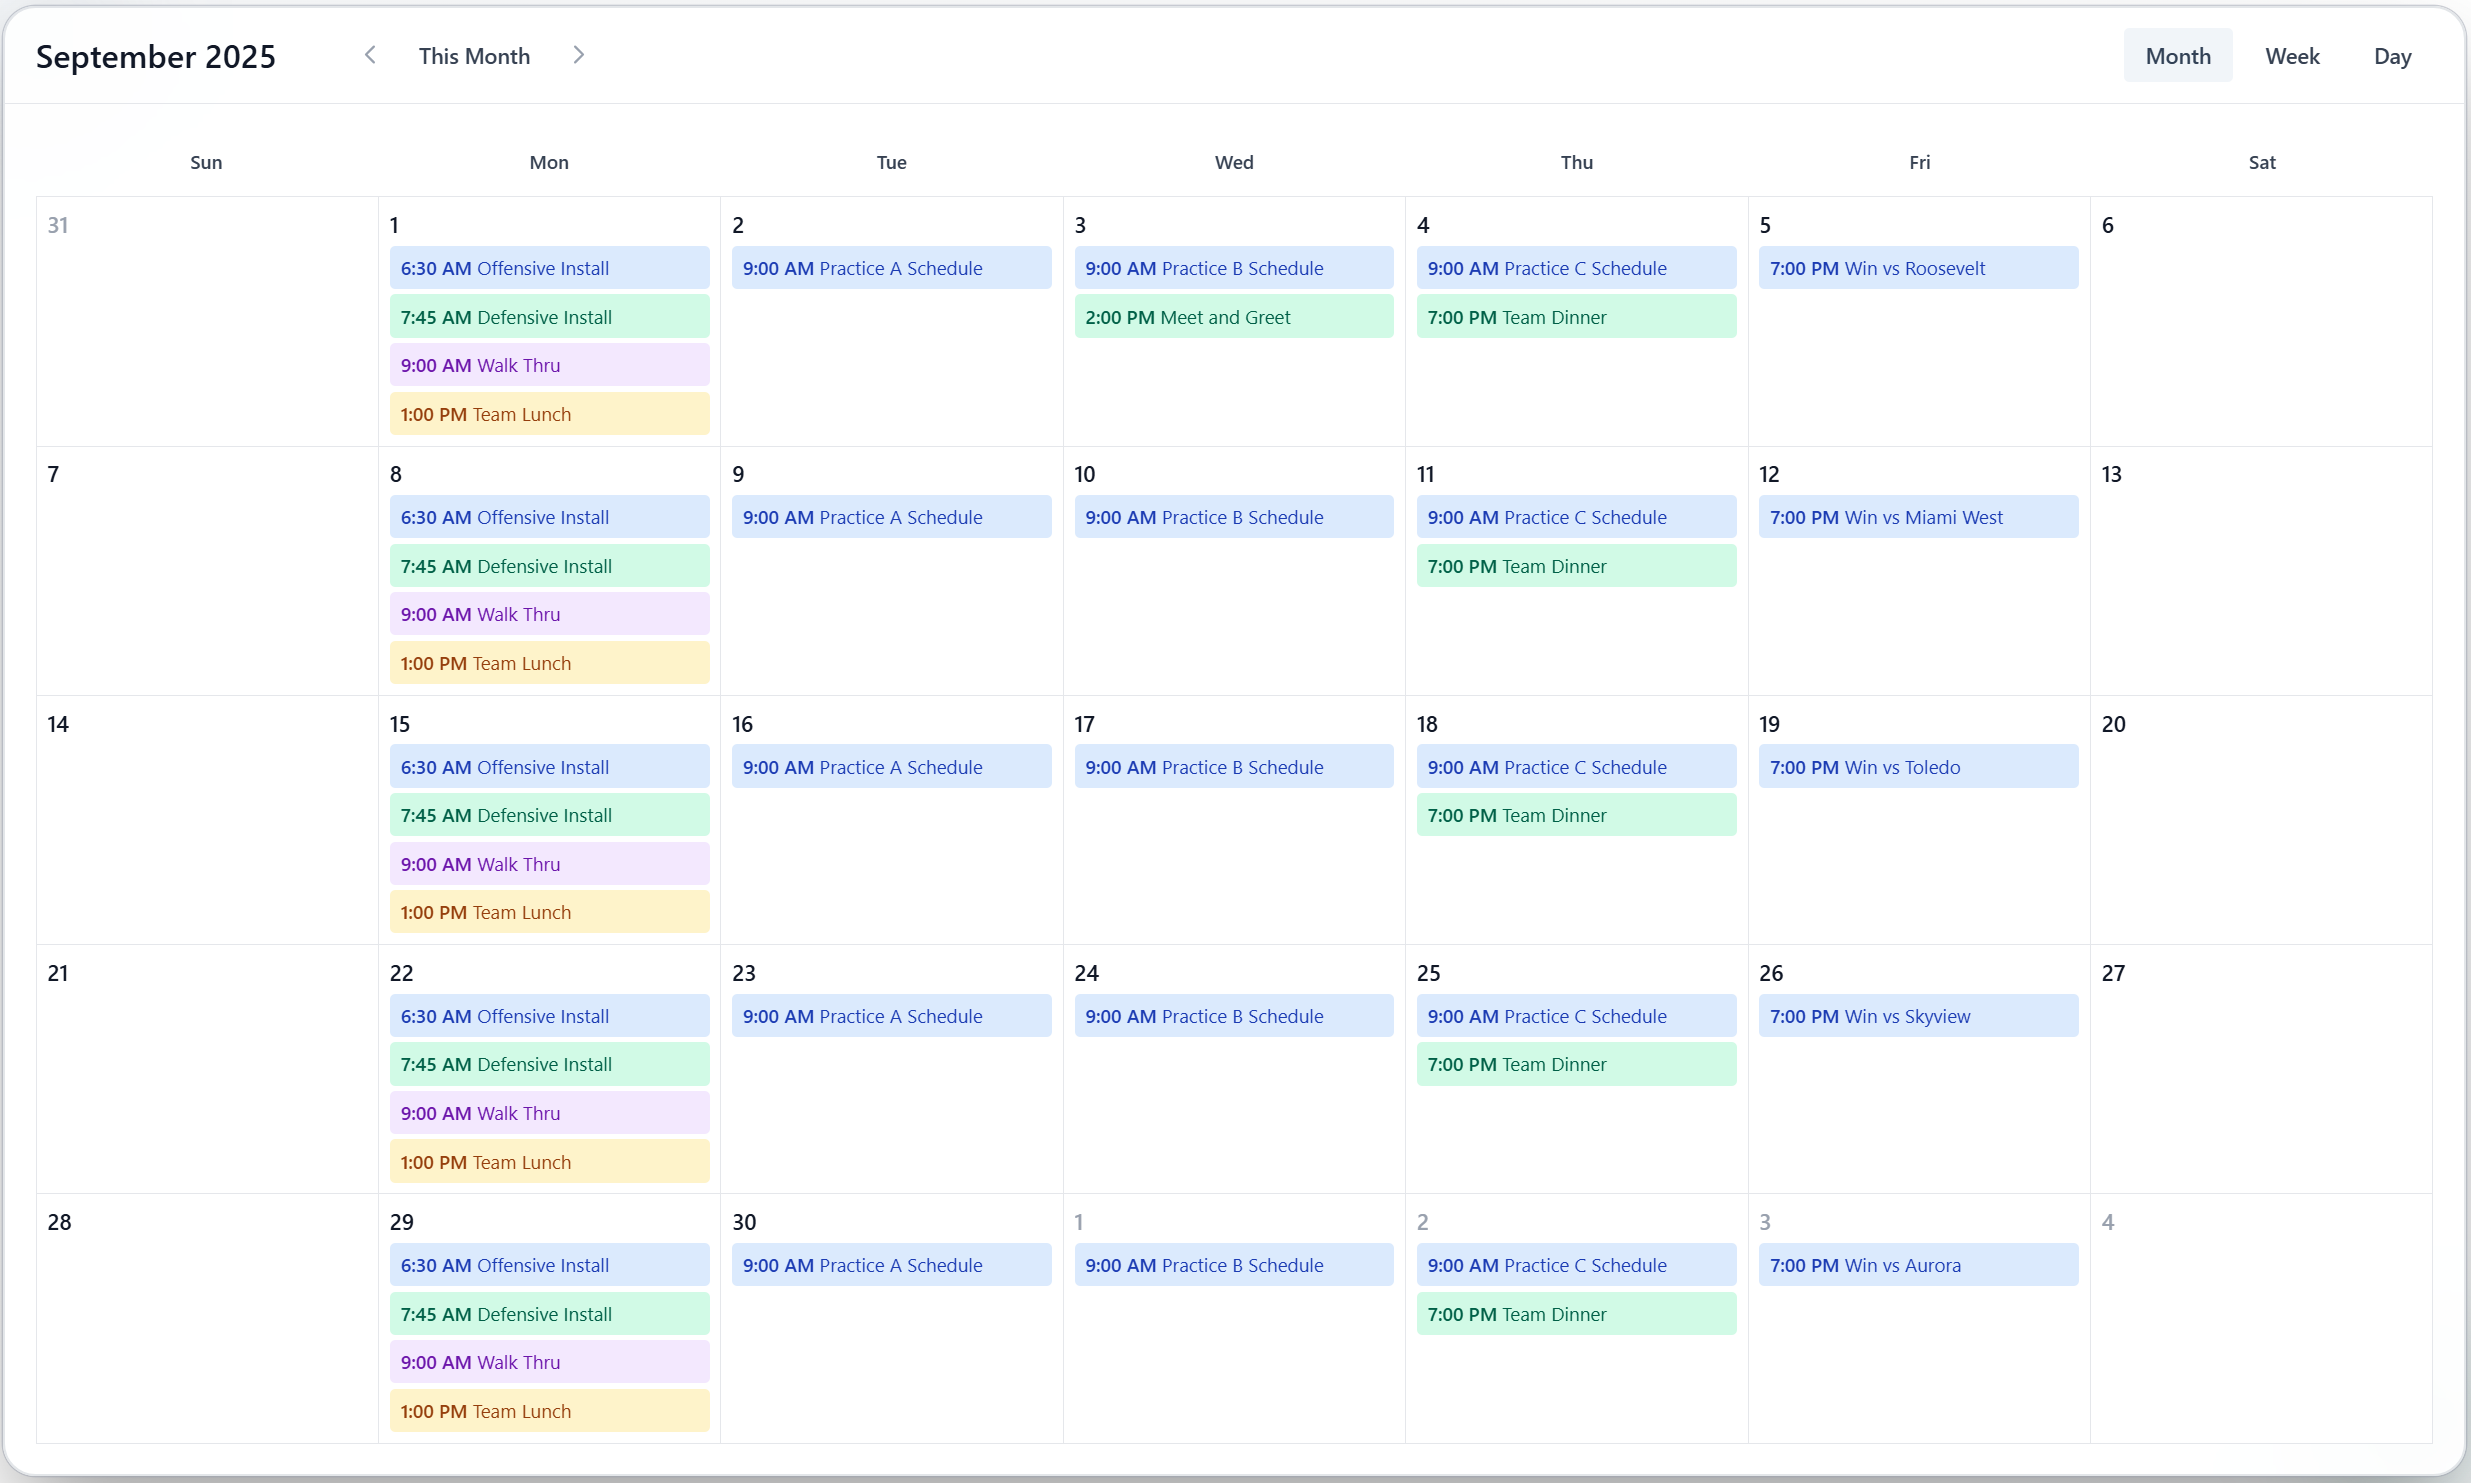Open Team Lunch event on September 8

pyautogui.click(x=550, y=663)
